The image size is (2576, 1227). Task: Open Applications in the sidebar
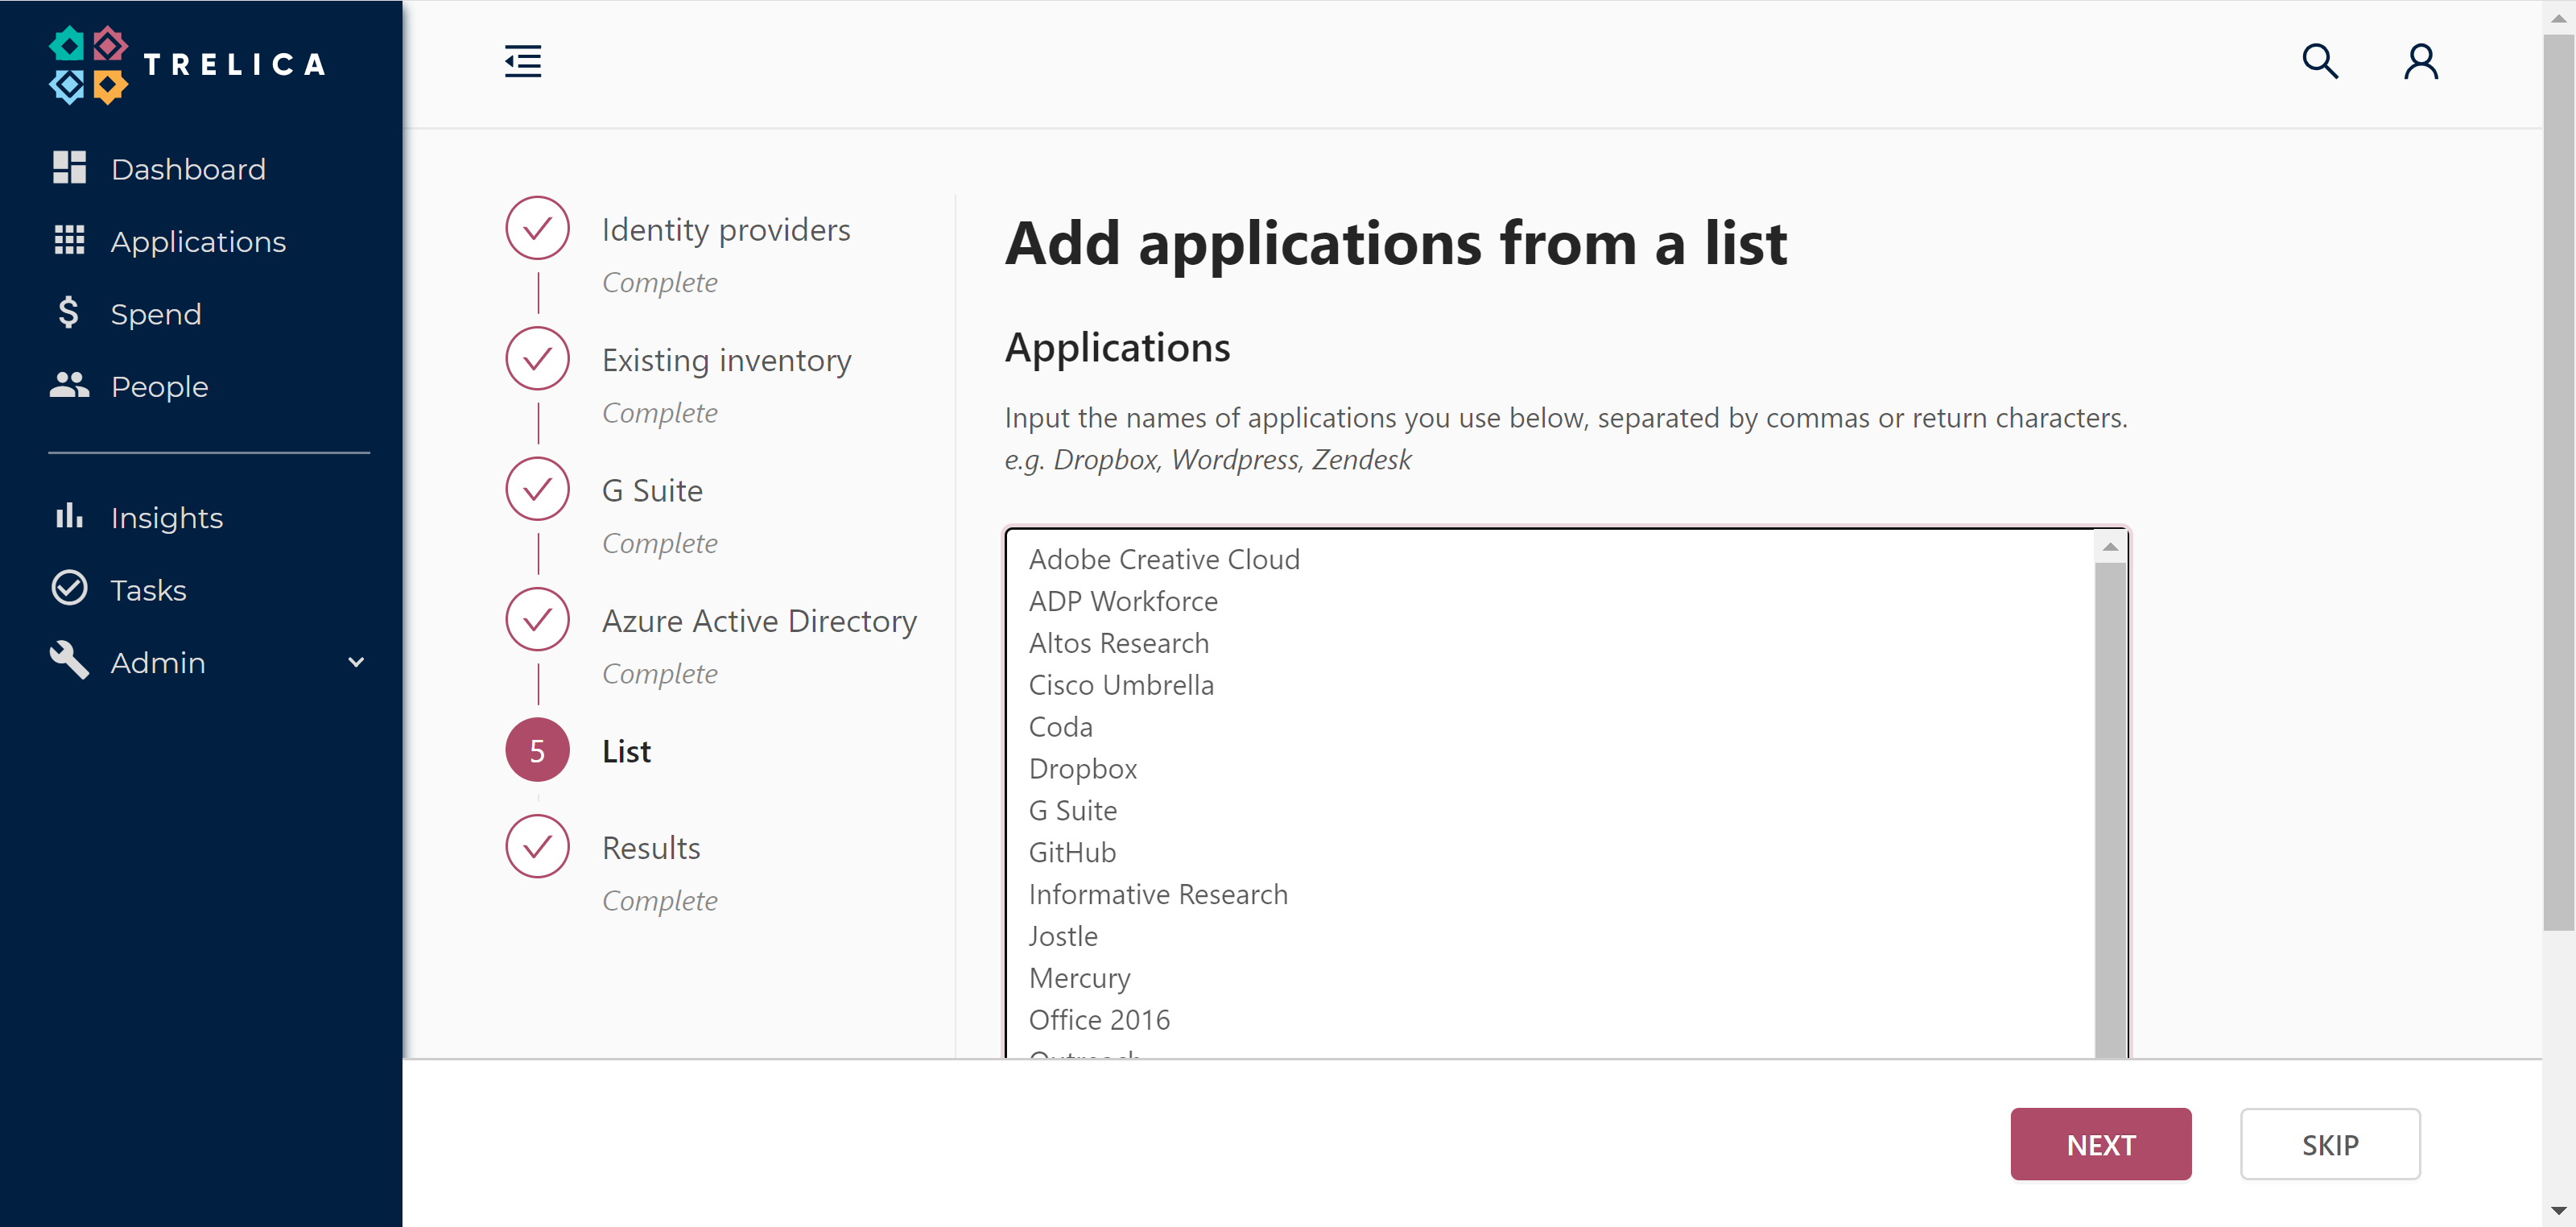point(198,242)
